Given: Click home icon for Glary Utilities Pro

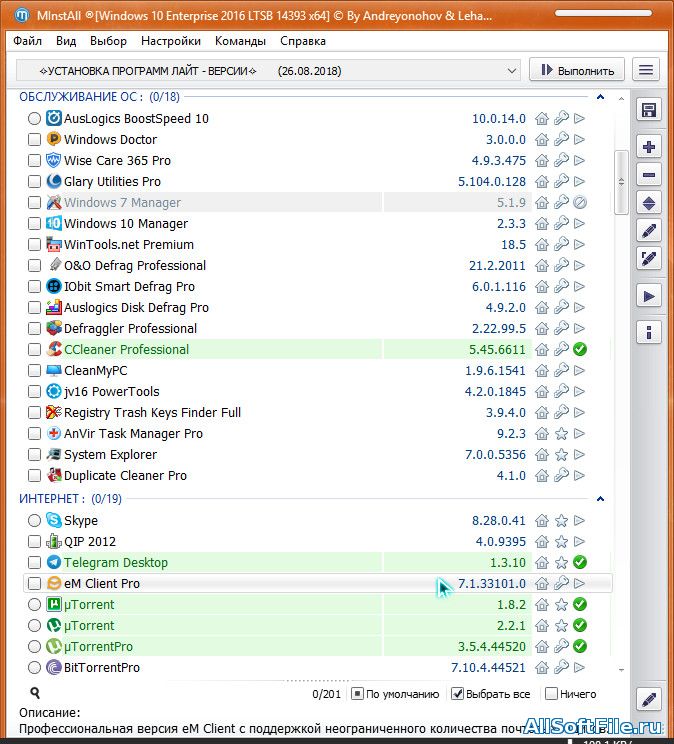Looking at the screenshot, I should pyautogui.click(x=542, y=182).
